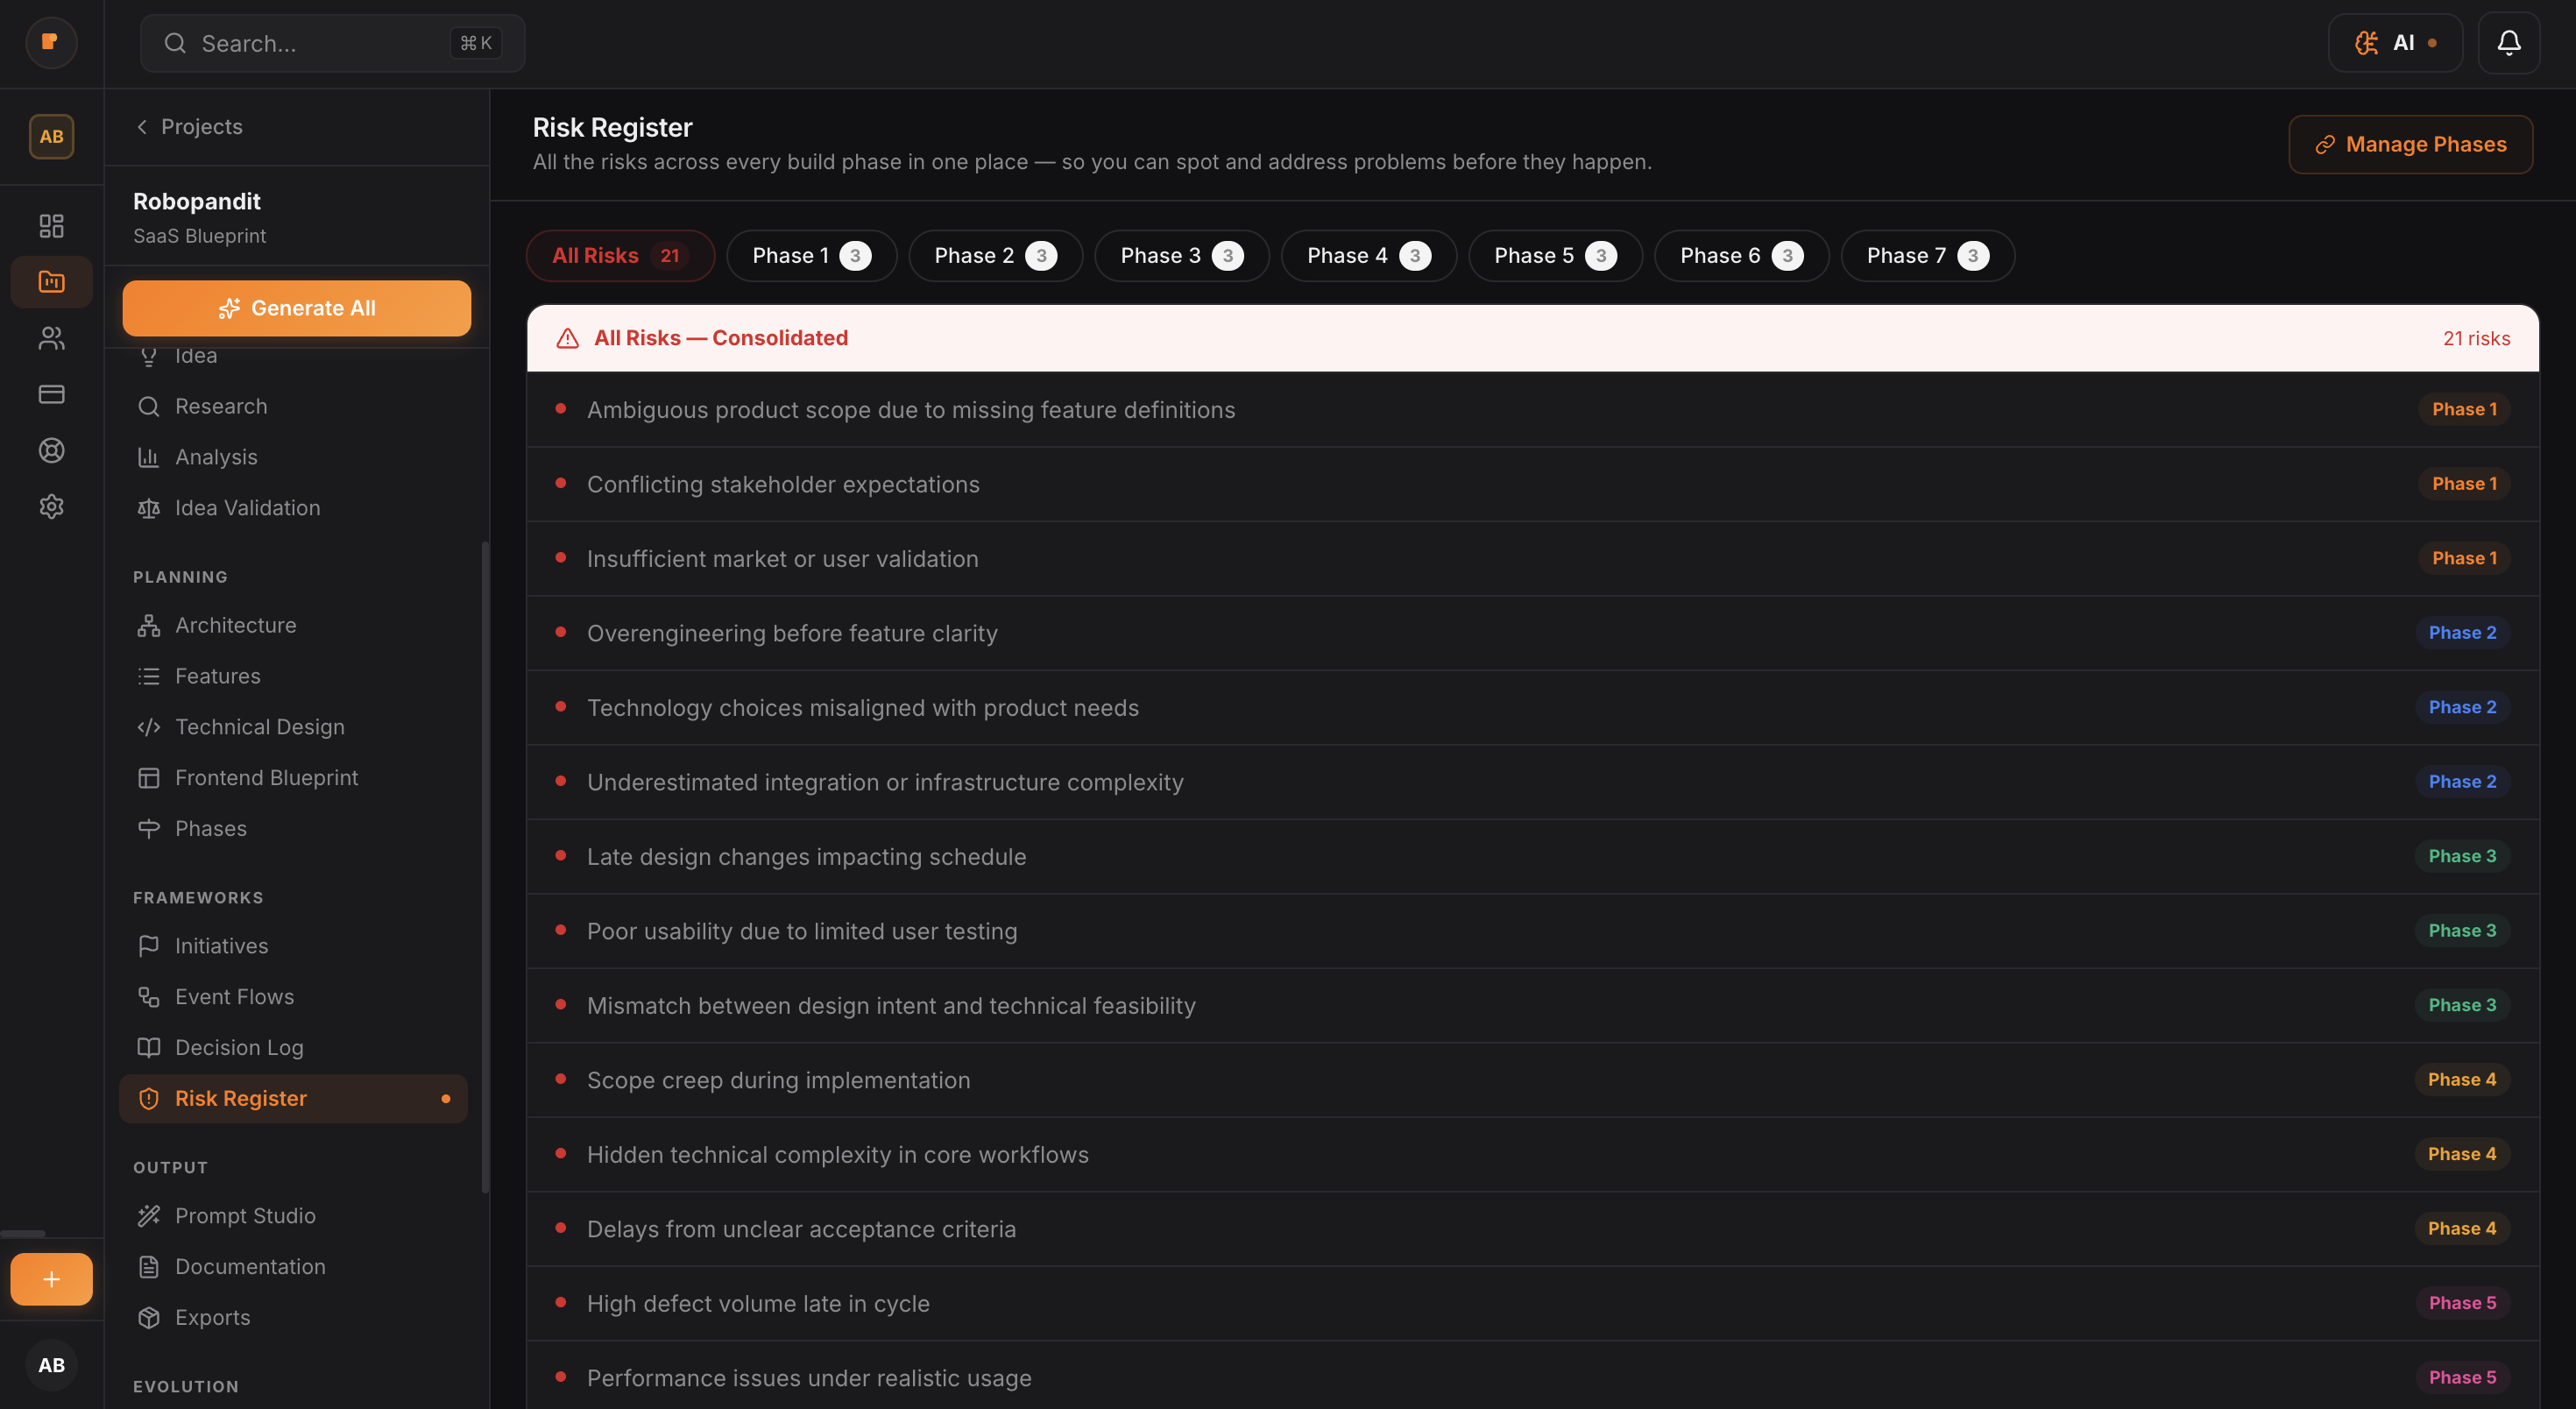The width and height of the screenshot is (2576, 1409).
Task: Click the Generate All button
Action: click(x=296, y=308)
